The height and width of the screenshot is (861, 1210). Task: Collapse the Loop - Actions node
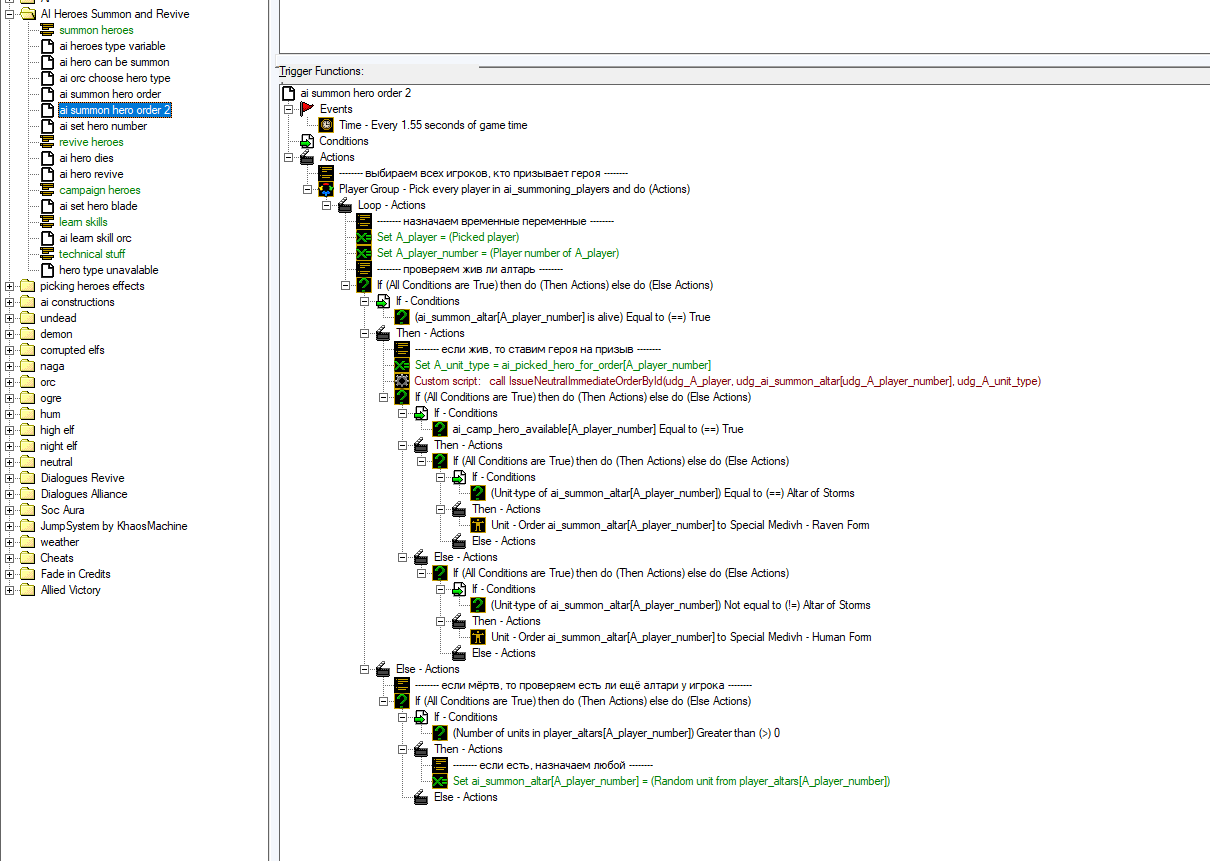click(x=327, y=205)
